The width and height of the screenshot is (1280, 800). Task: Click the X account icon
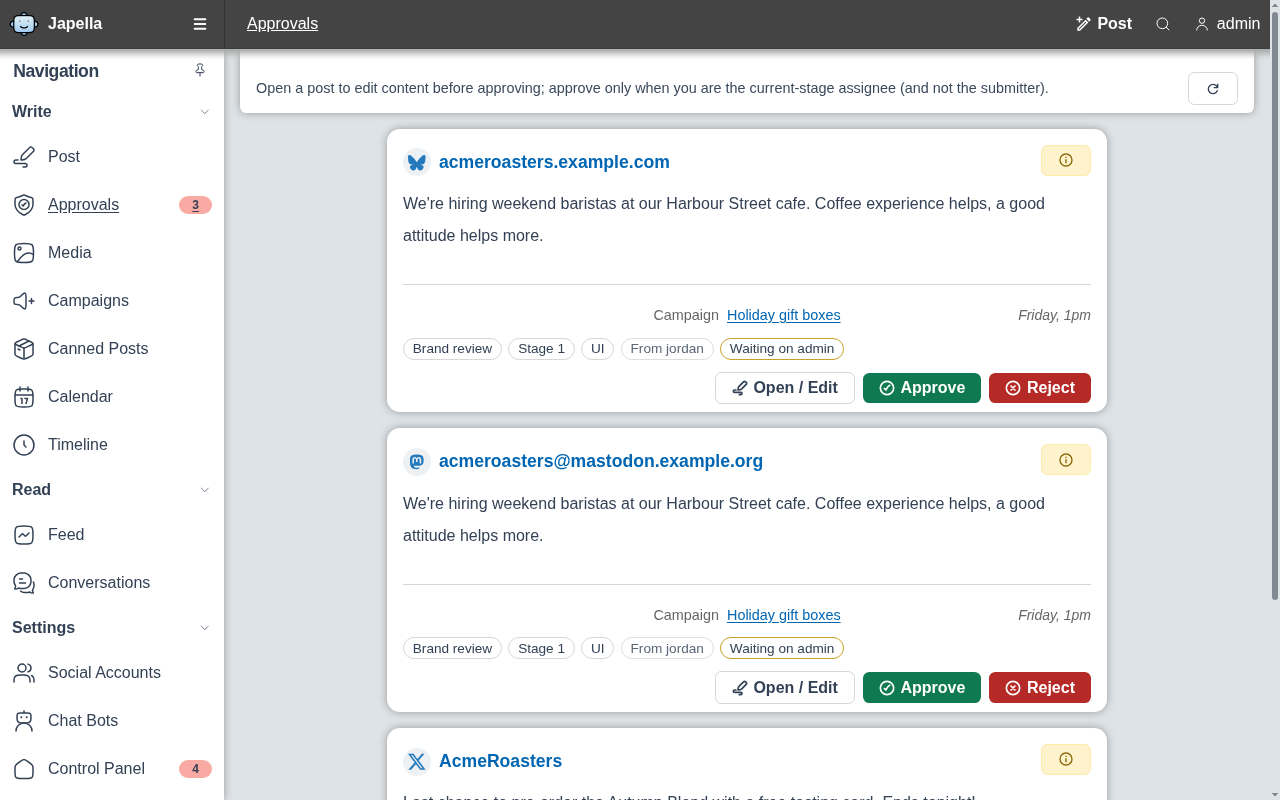point(417,761)
